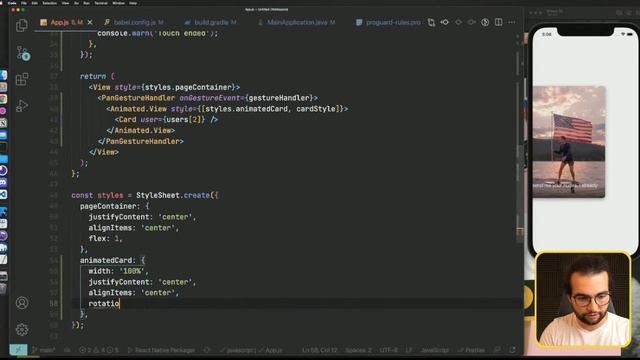Switch to the babel.config.js tab
The image size is (640, 360).
(x=134, y=22)
